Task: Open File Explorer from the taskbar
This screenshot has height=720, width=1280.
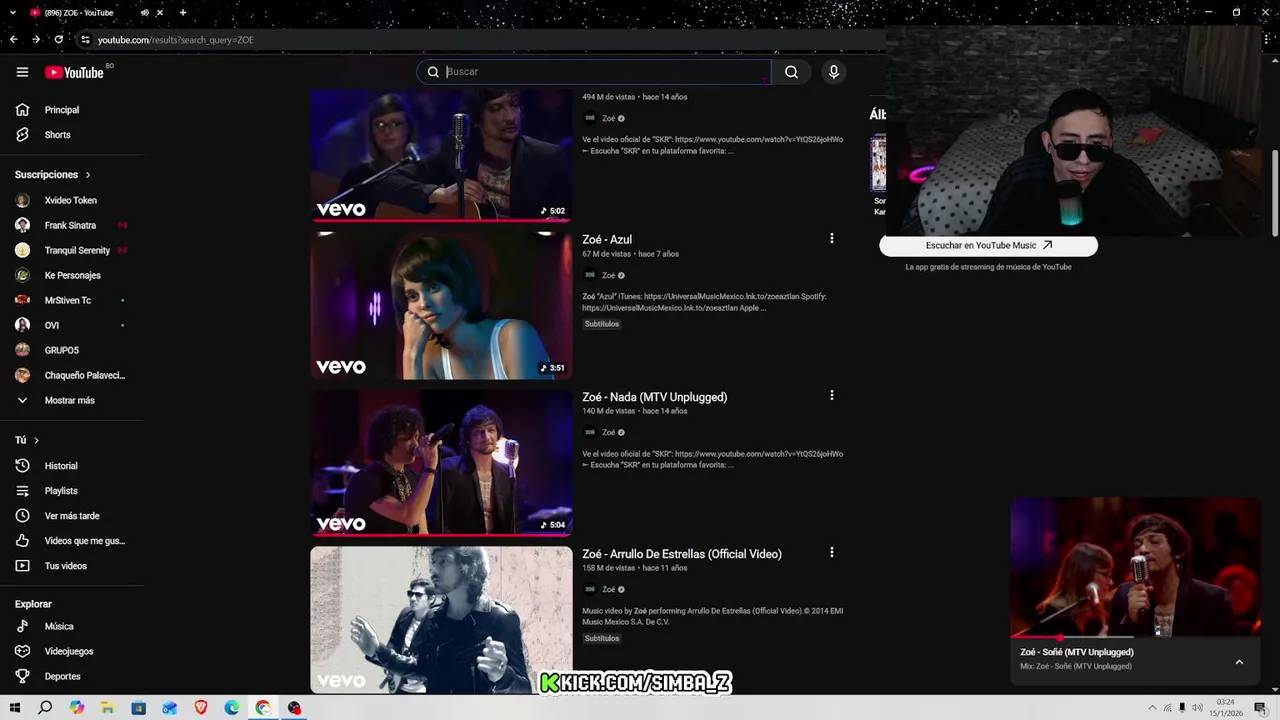Action: tap(107, 708)
